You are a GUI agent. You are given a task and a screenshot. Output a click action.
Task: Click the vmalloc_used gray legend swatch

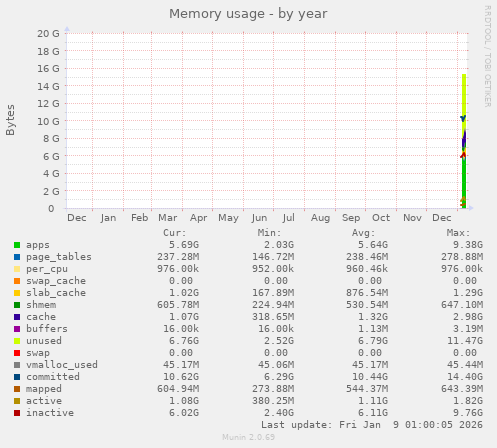[x=17, y=365]
